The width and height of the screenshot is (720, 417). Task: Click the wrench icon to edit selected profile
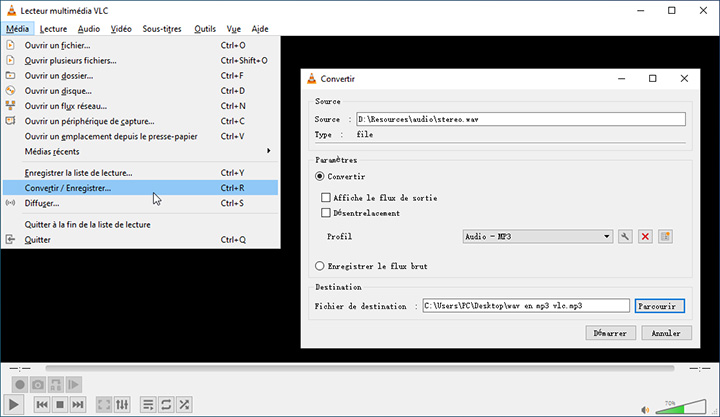[x=625, y=237]
